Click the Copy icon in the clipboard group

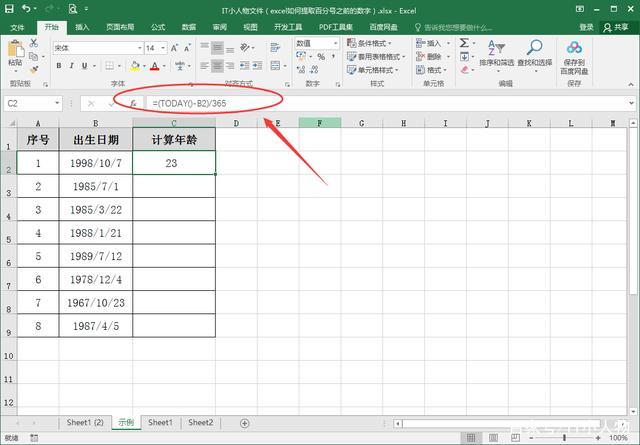point(33,56)
